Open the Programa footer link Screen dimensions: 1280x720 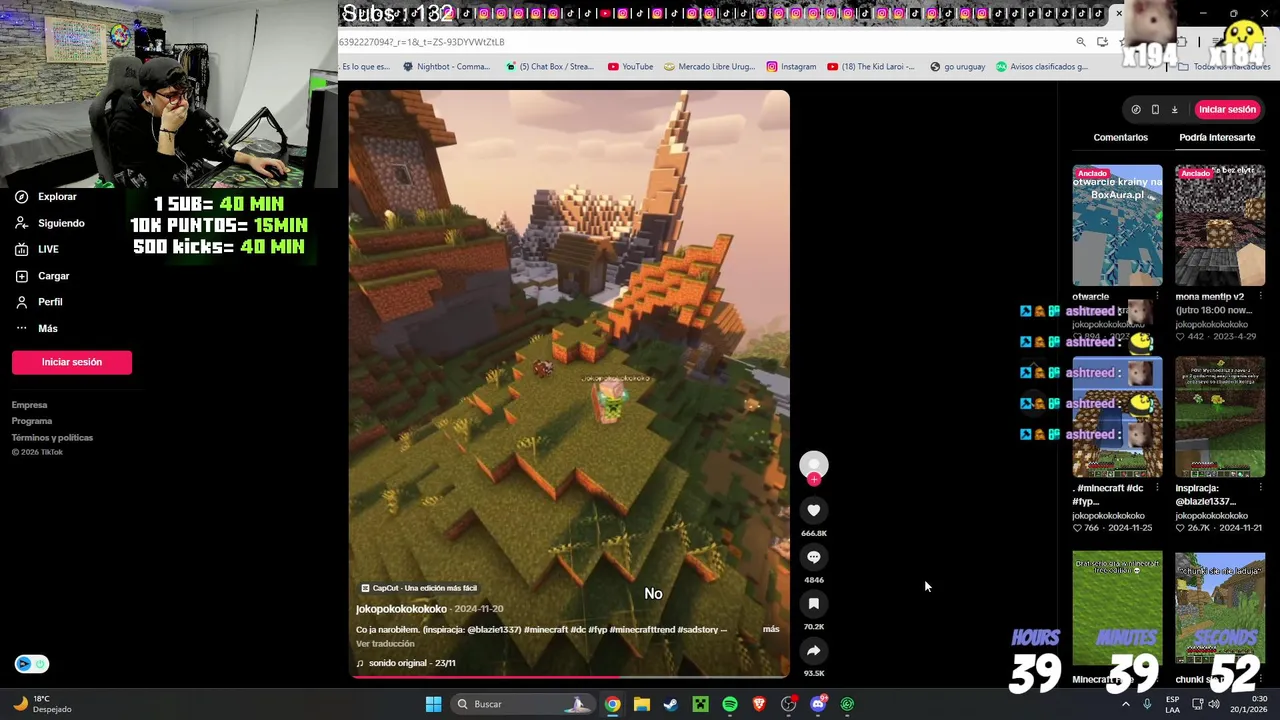[32, 421]
